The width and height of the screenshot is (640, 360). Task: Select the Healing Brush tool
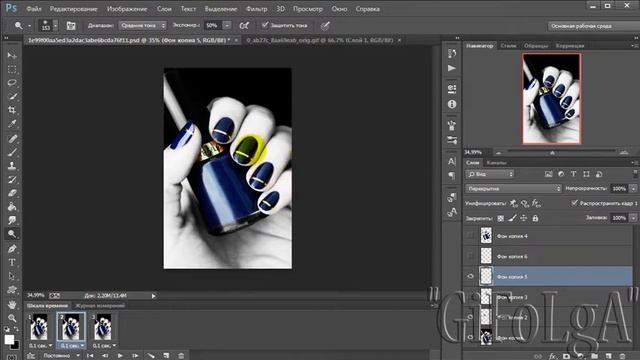12,138
